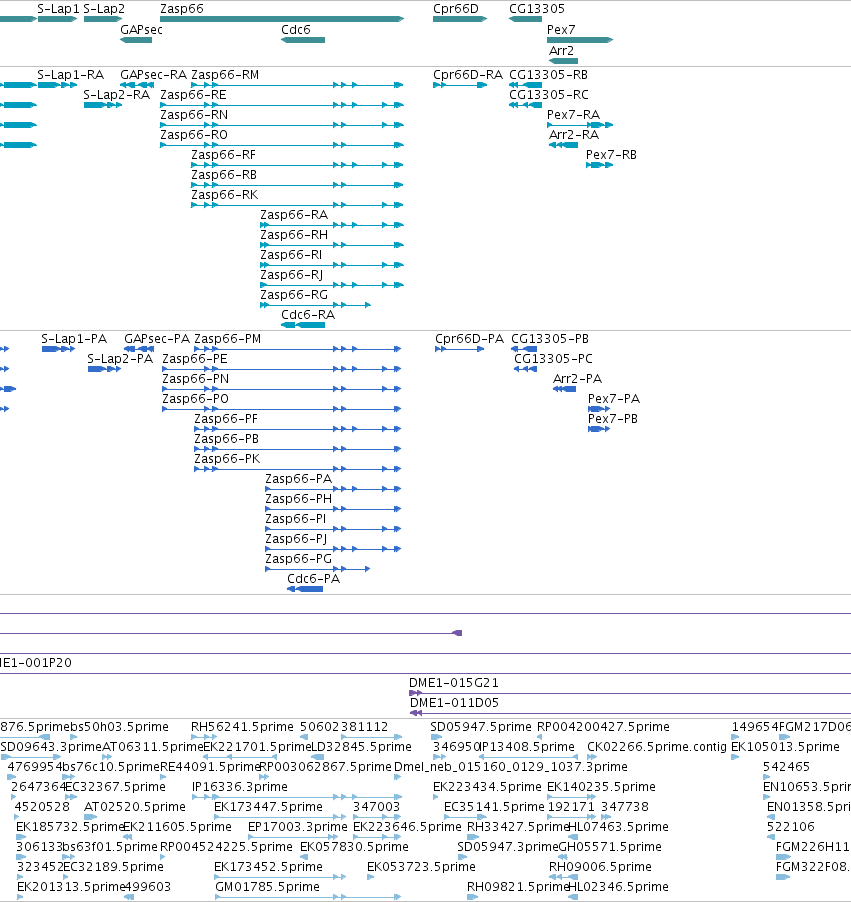
Task: Click transcript Cpr66D-RA
Action: [x=468, y=75]
